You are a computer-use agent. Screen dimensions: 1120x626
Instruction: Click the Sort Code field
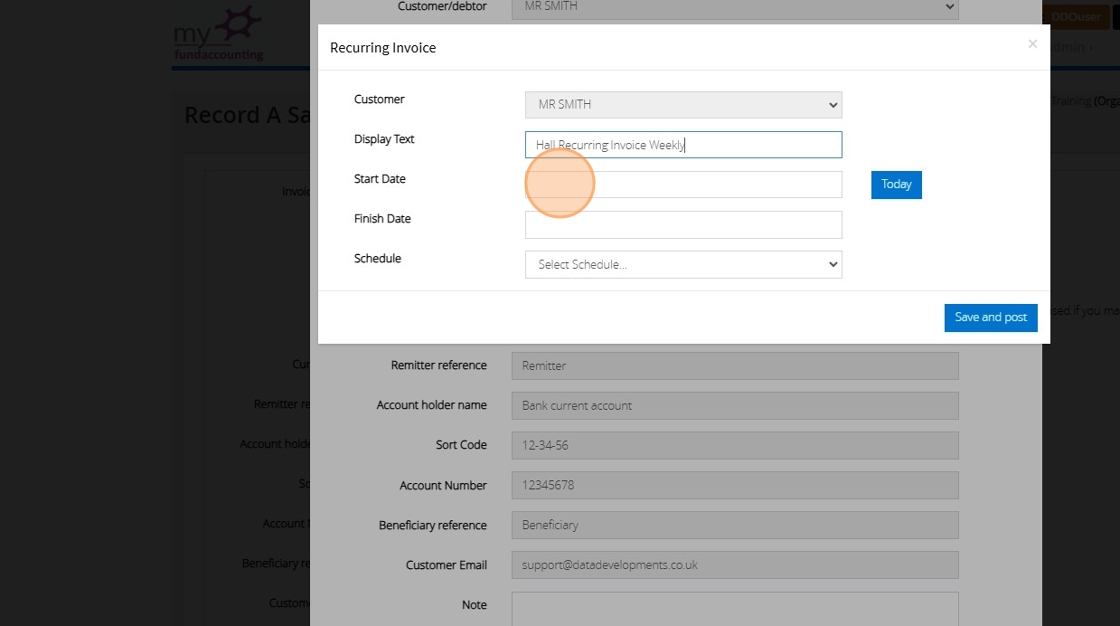coord(734,446)
